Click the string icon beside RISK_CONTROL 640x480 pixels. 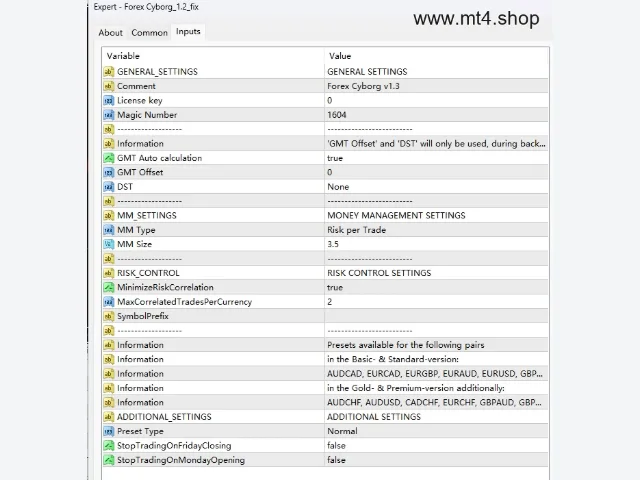tap(109, 273)
